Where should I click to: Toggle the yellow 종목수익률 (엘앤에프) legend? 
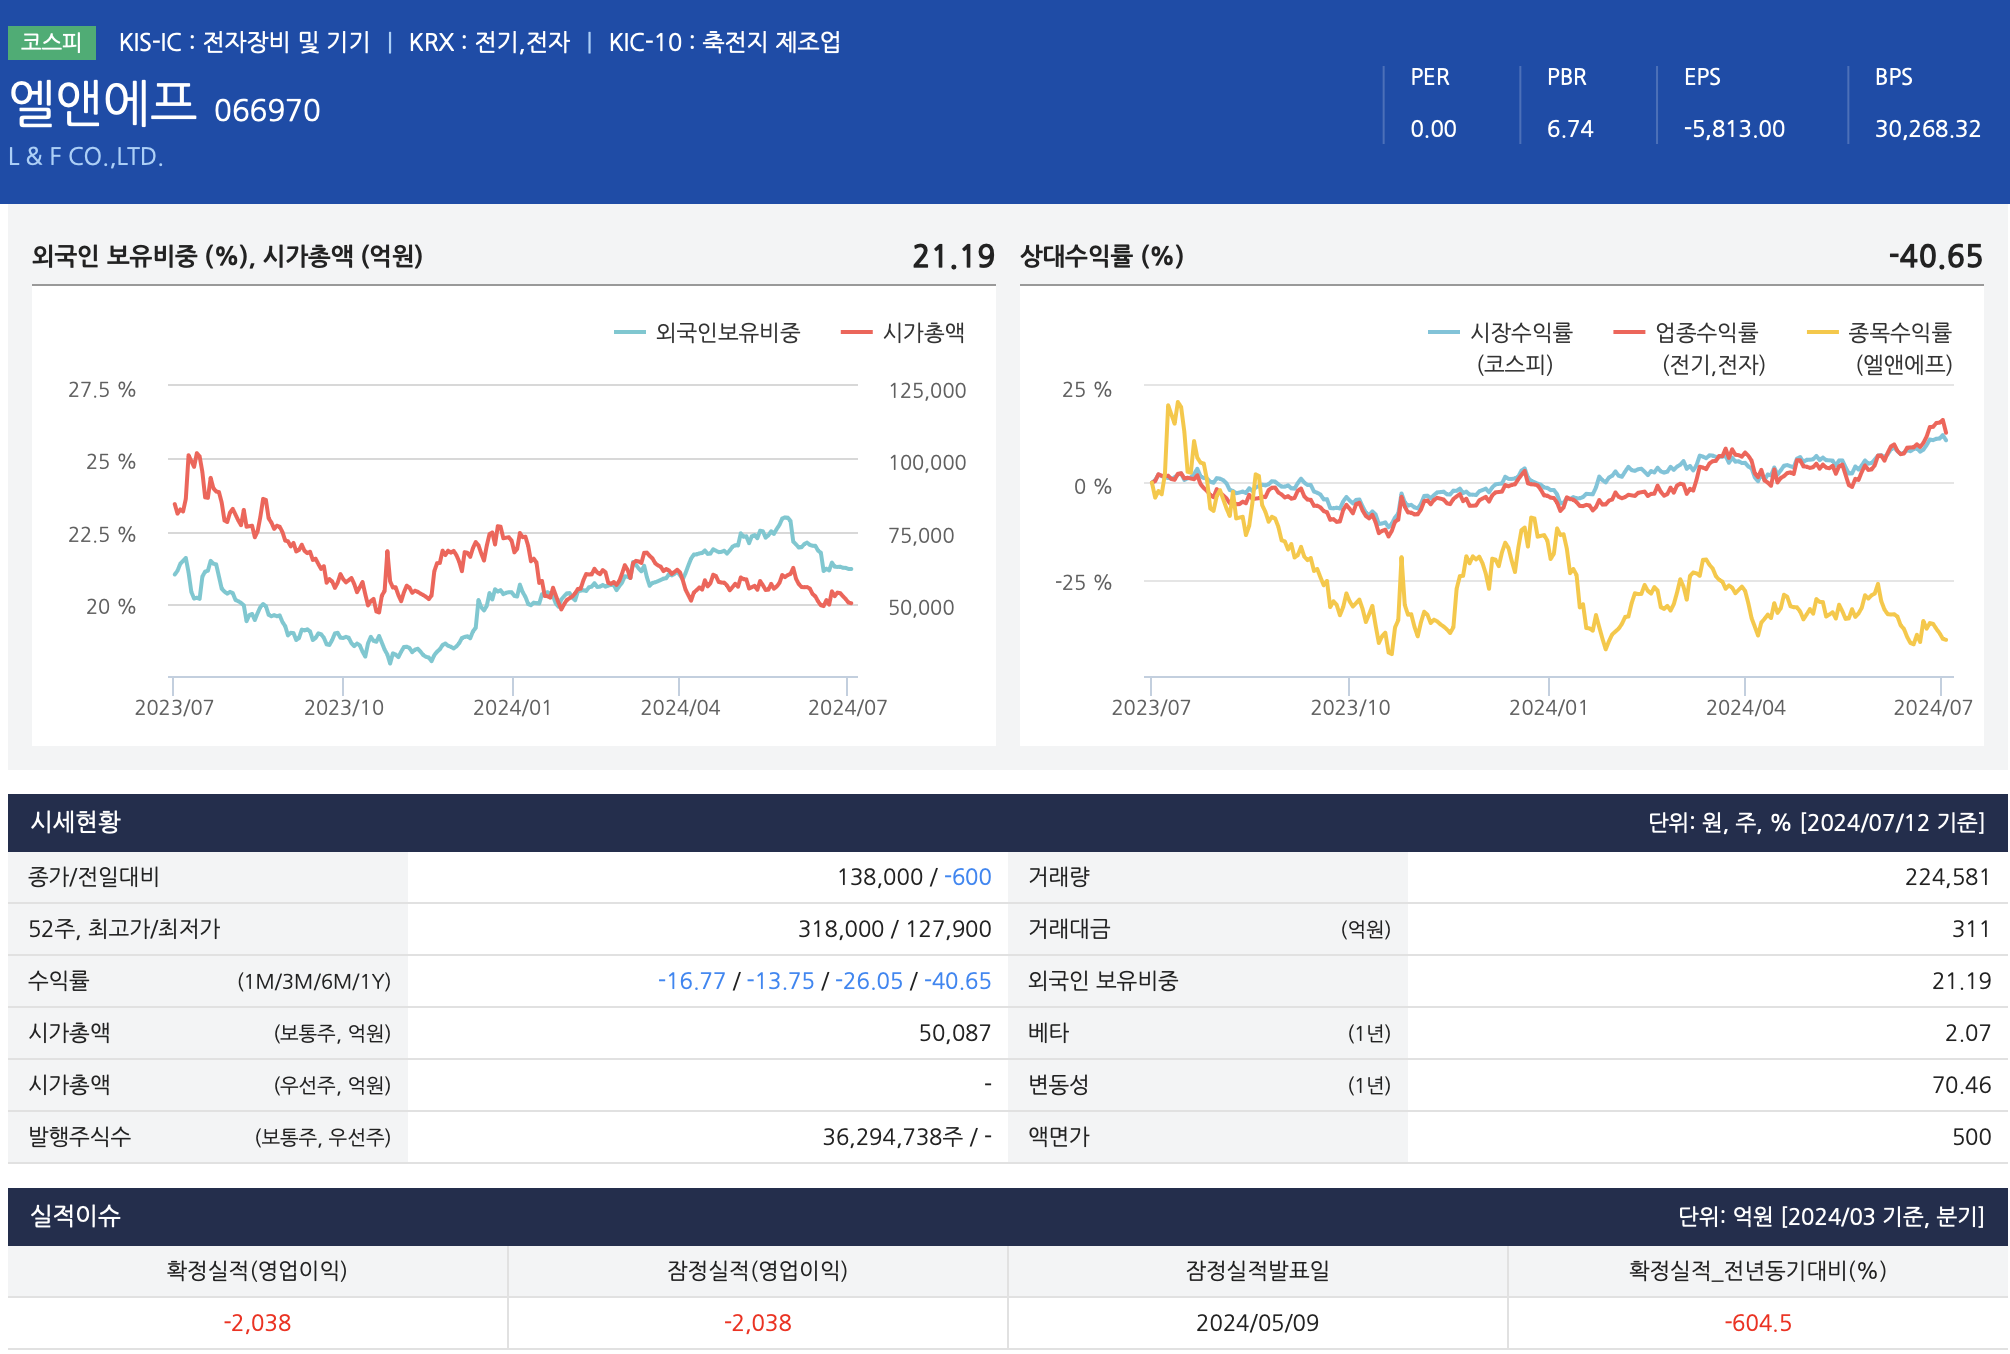1898,333
